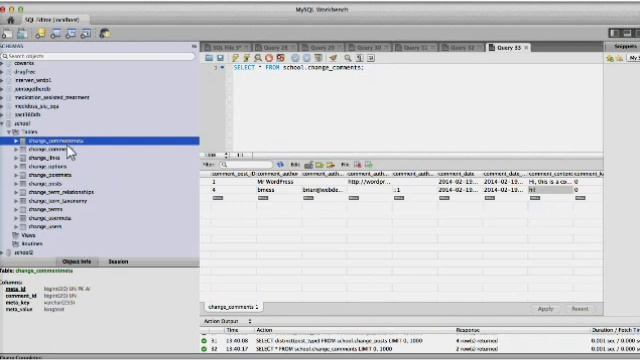Click the SELECT statement line in editor
The height and width of the screenshot is (360, 640).
tap(298, 67)
